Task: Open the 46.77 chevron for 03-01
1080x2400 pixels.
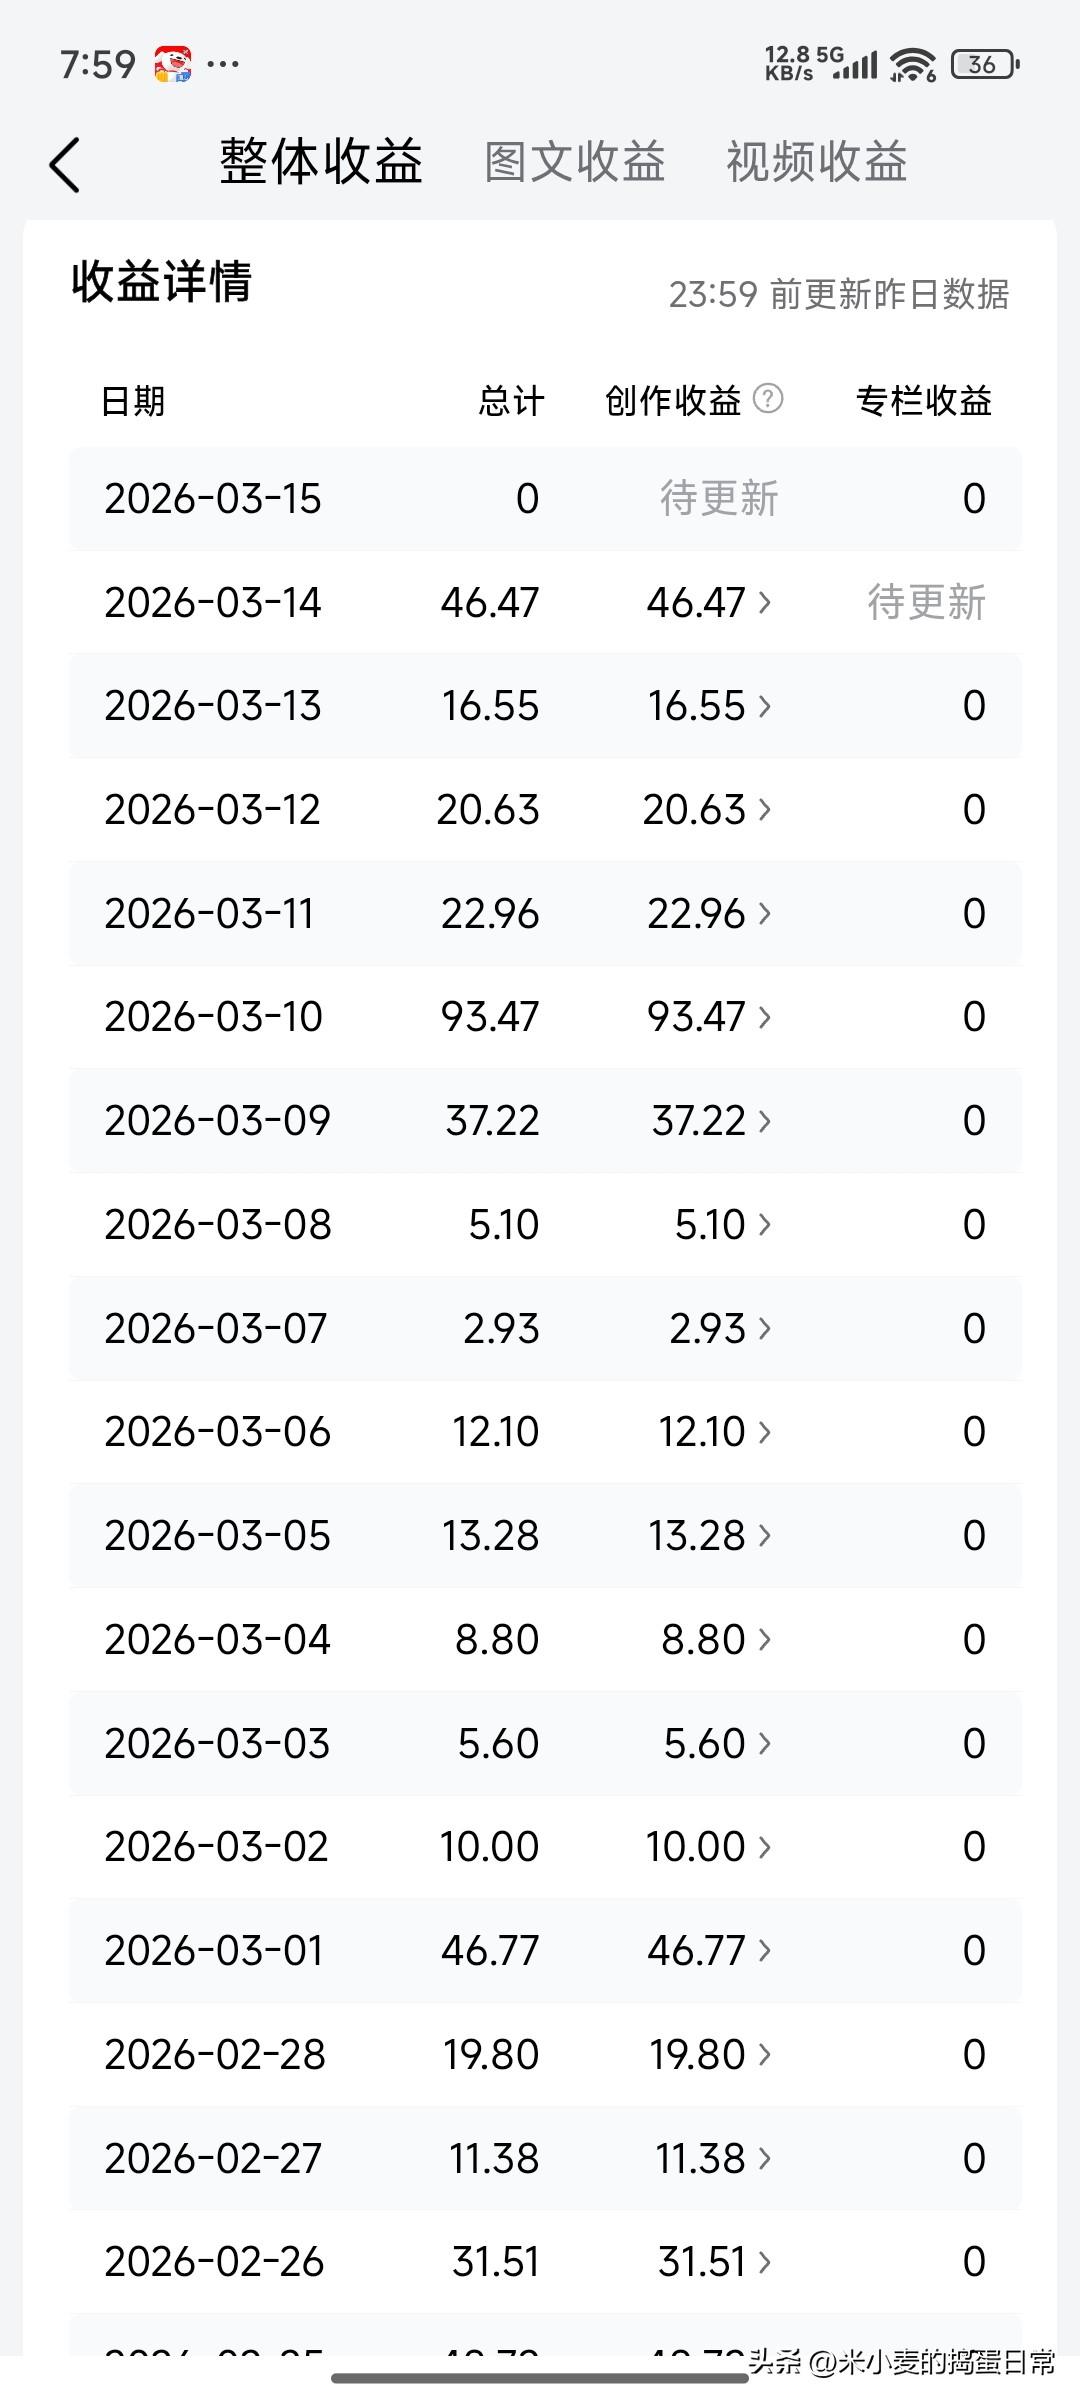Action: (x=765, y=1950)
